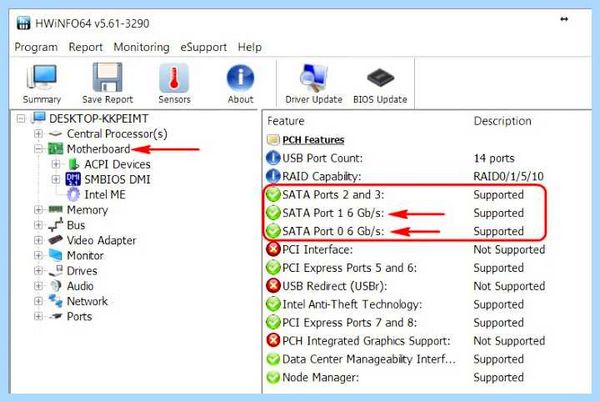600x402 pixels.
Task: Open the Summary toolbar button
Action: click(42, 83)
